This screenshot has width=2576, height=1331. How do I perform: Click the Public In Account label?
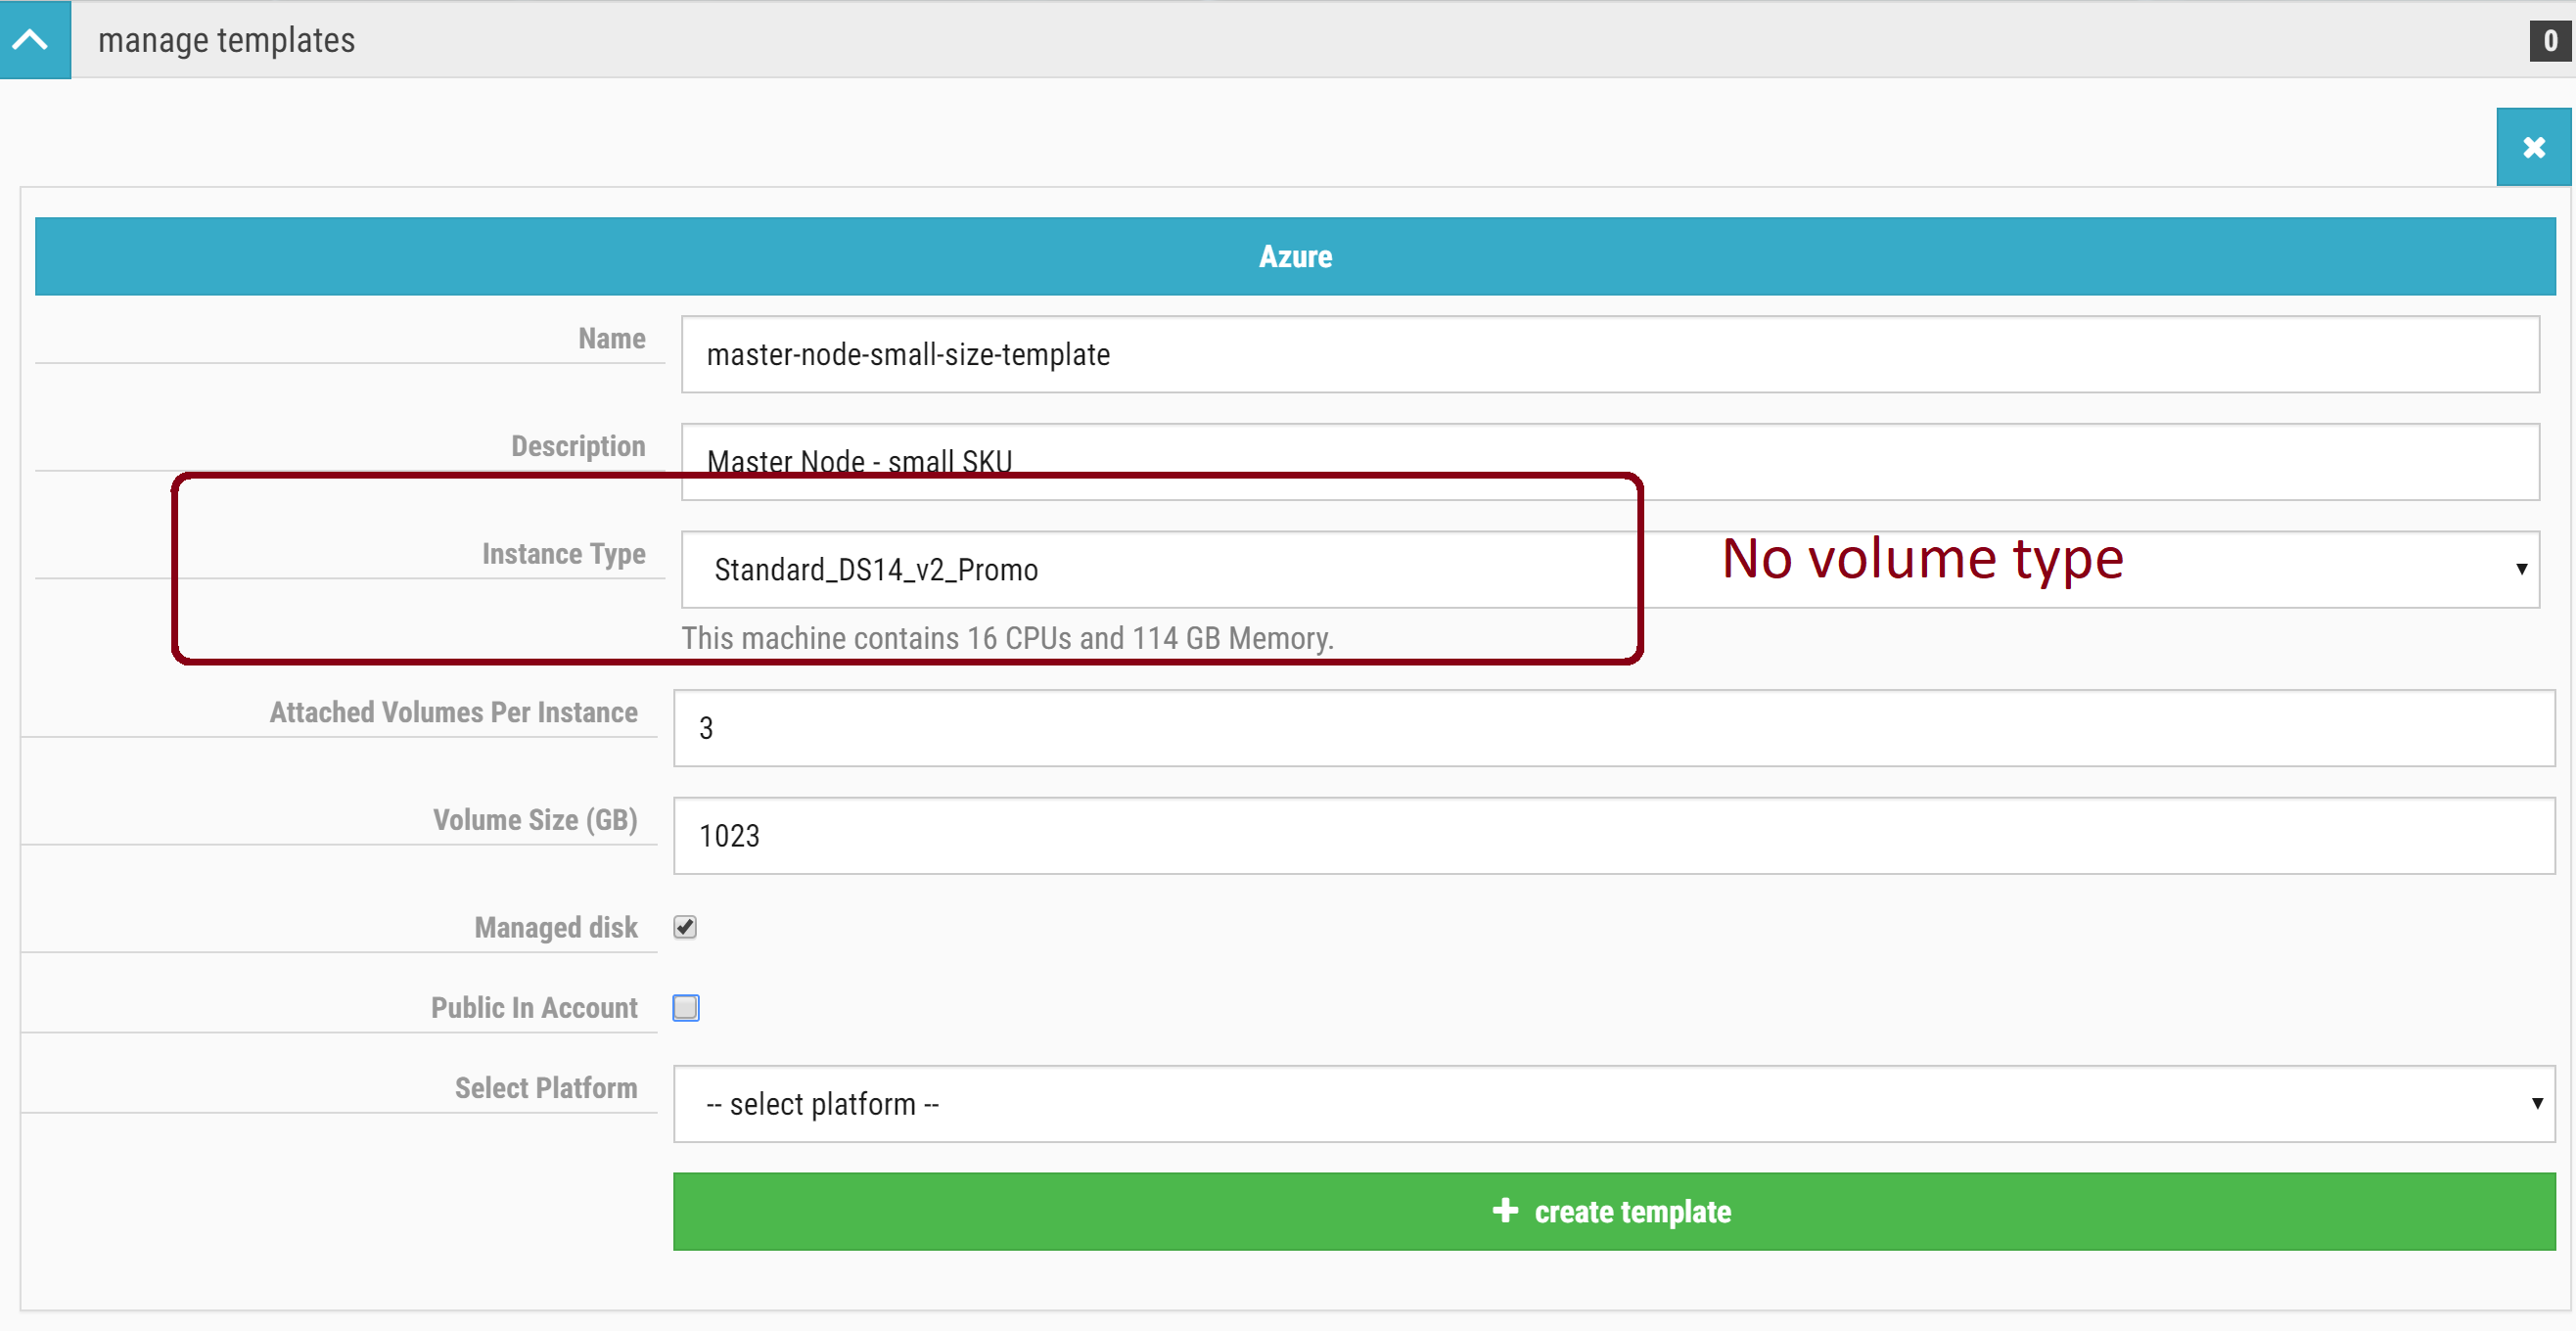(x=533, y=1008)
